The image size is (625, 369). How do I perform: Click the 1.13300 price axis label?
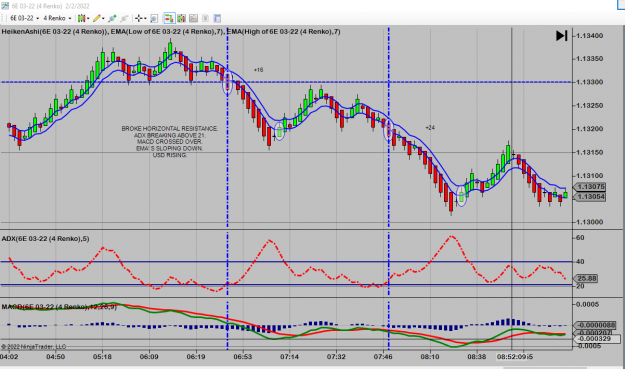tap(590, 82)
